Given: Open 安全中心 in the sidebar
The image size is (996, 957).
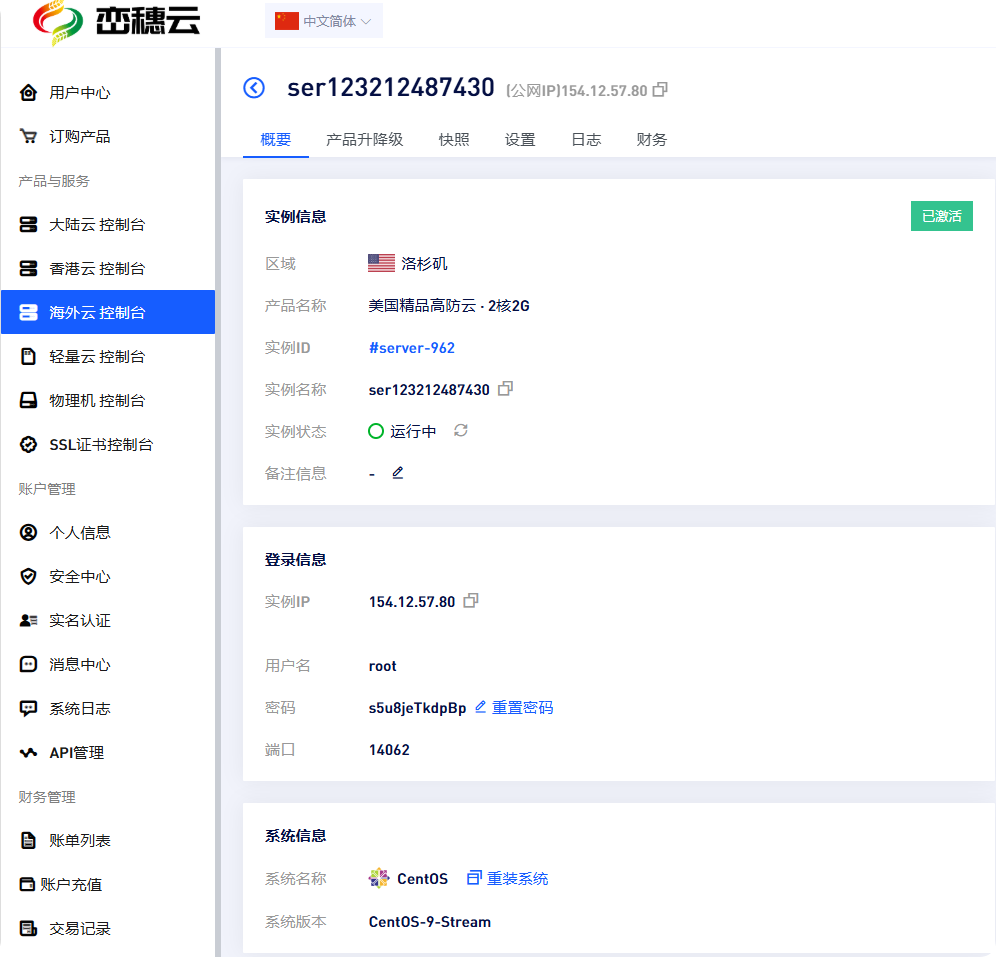Looking at the screenshot, I should coord(108,576).
